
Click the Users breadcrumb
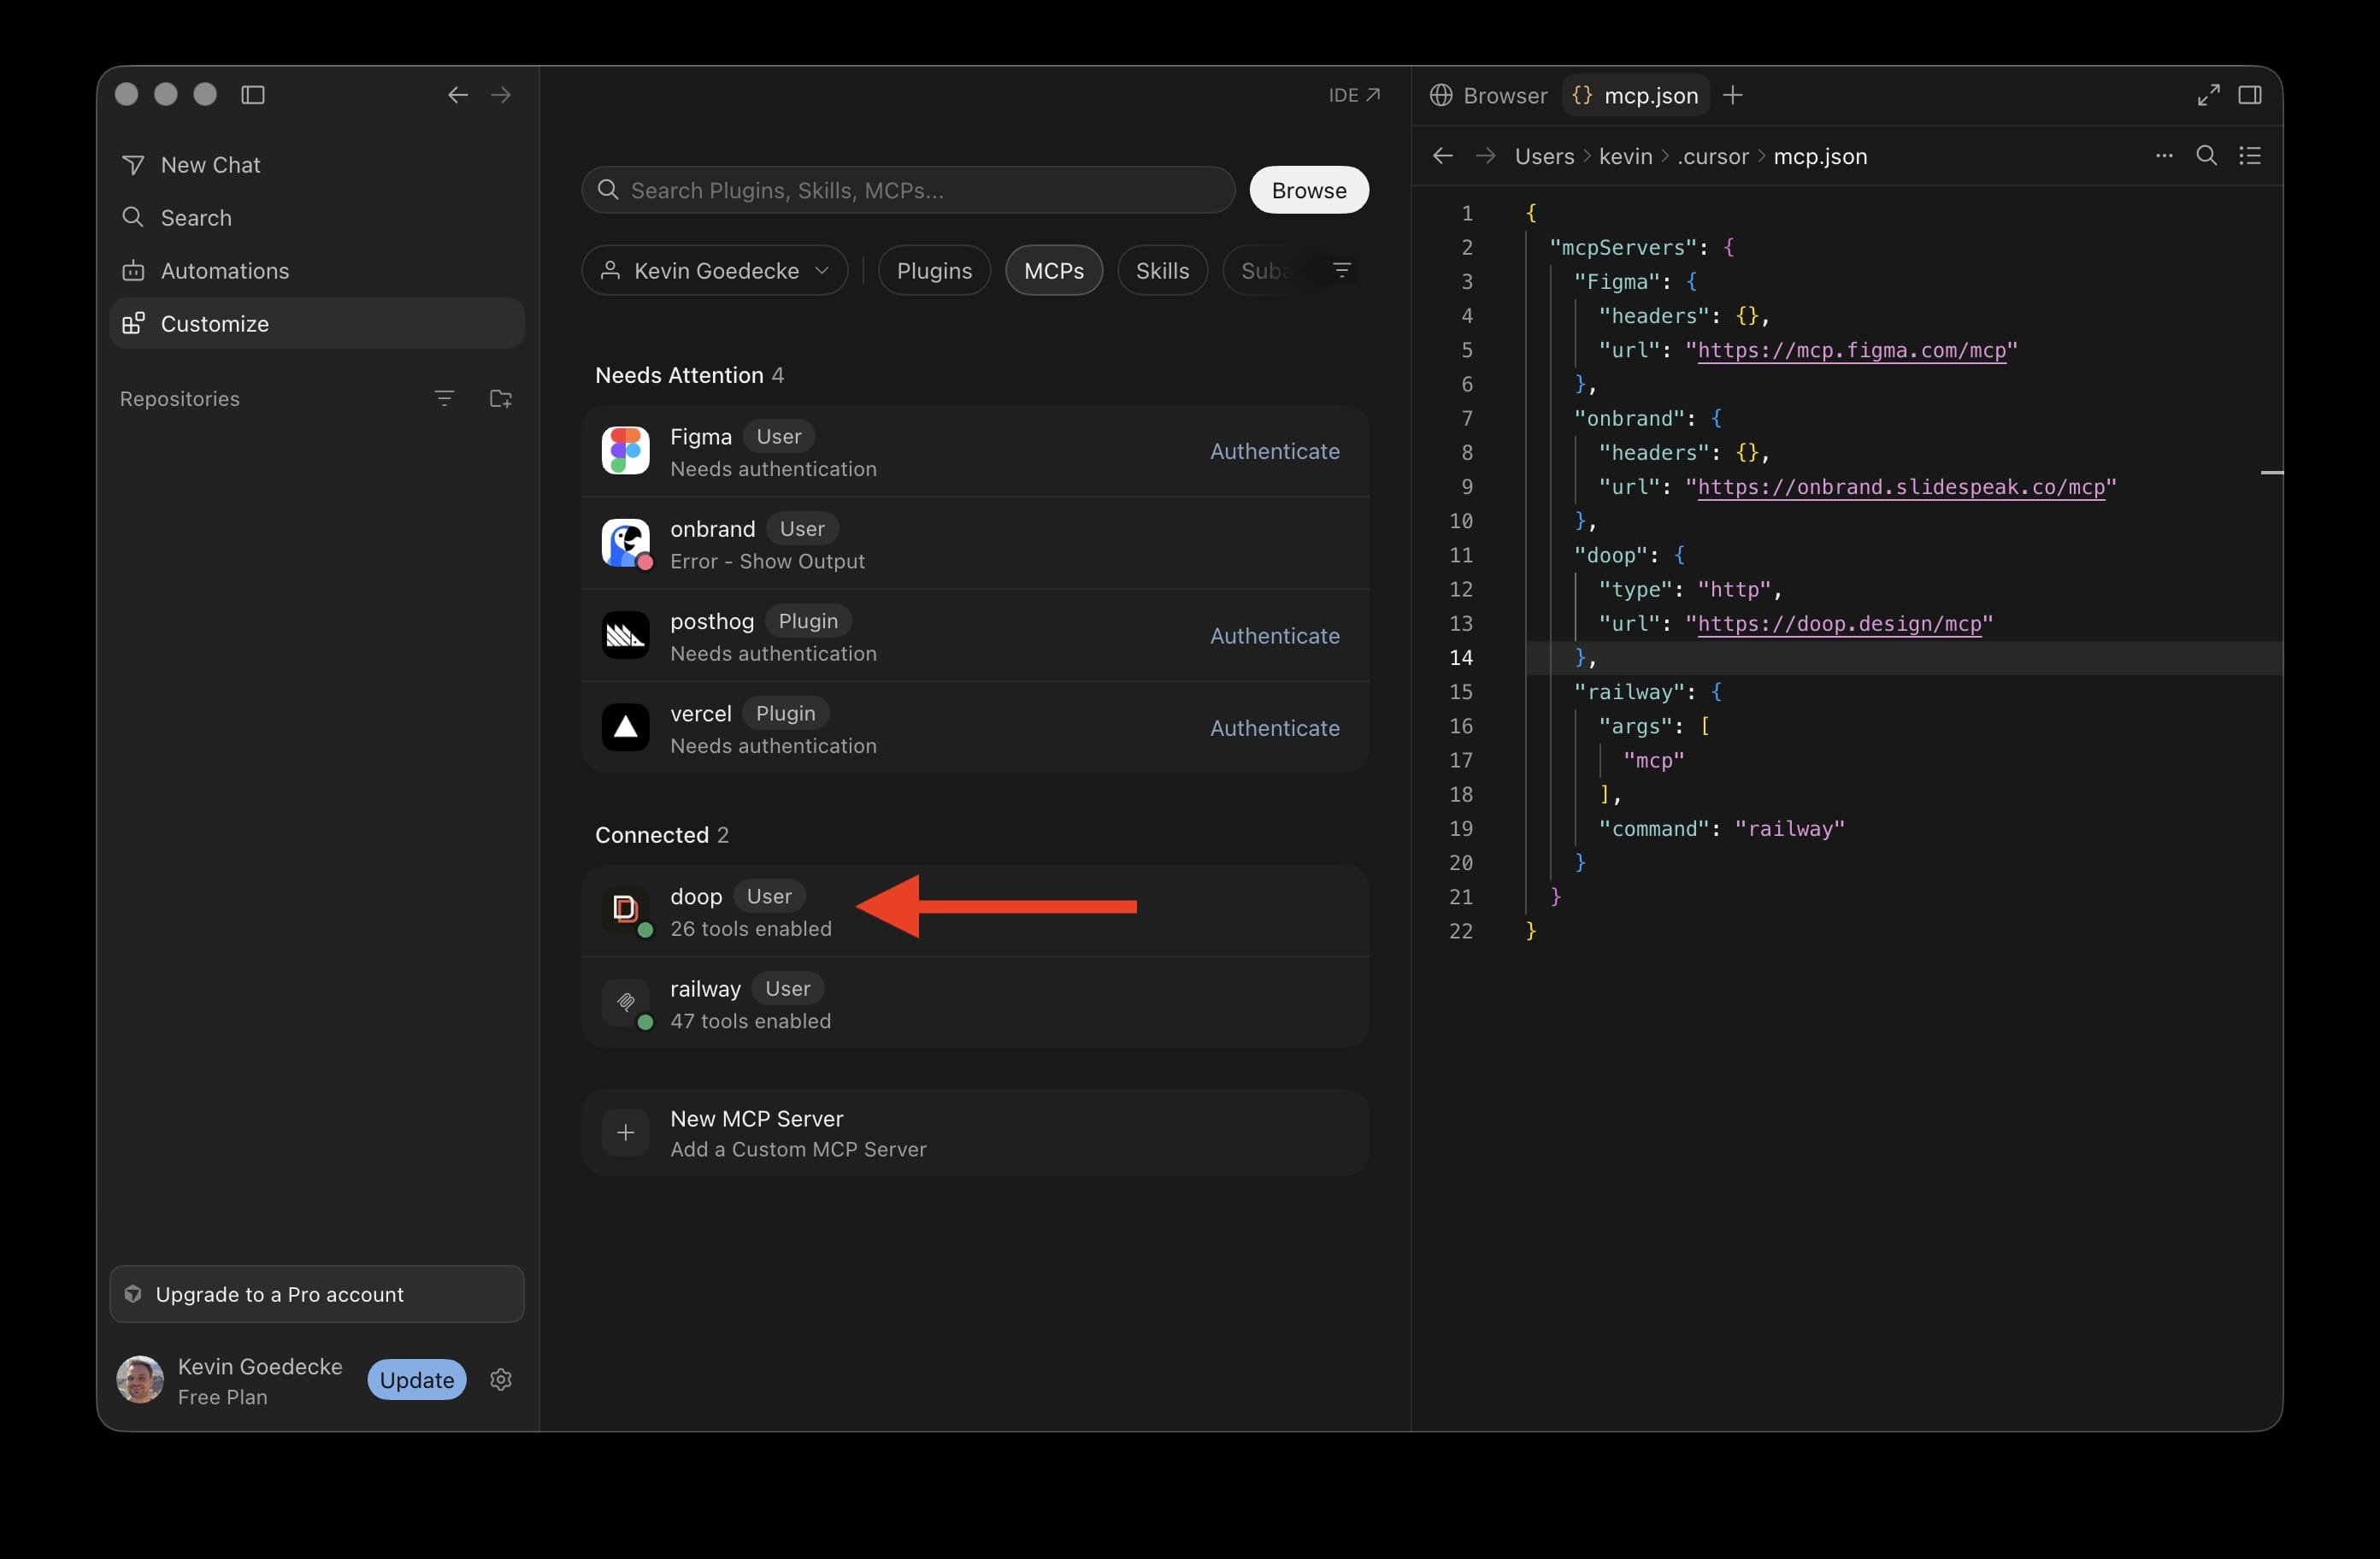[x=1544, y=157]
